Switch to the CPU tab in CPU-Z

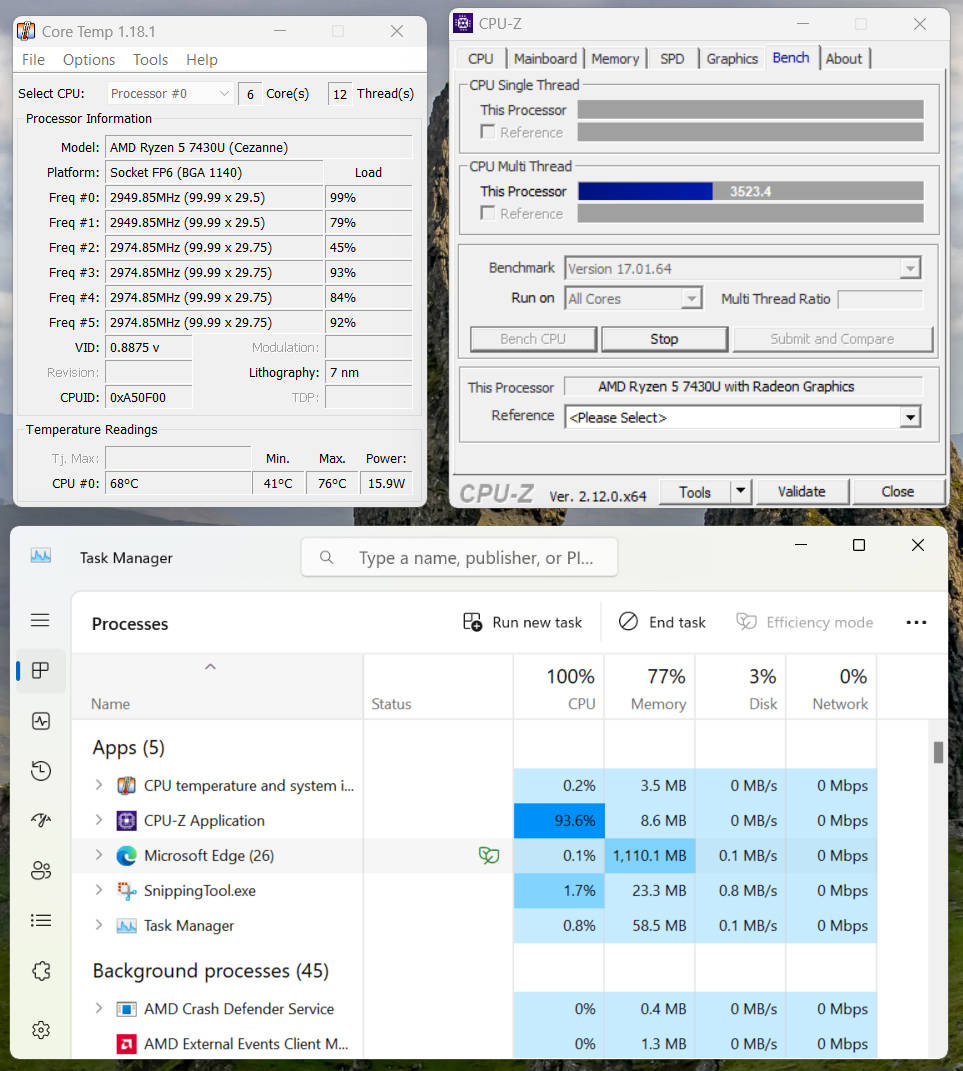click(x=481, y=59)
